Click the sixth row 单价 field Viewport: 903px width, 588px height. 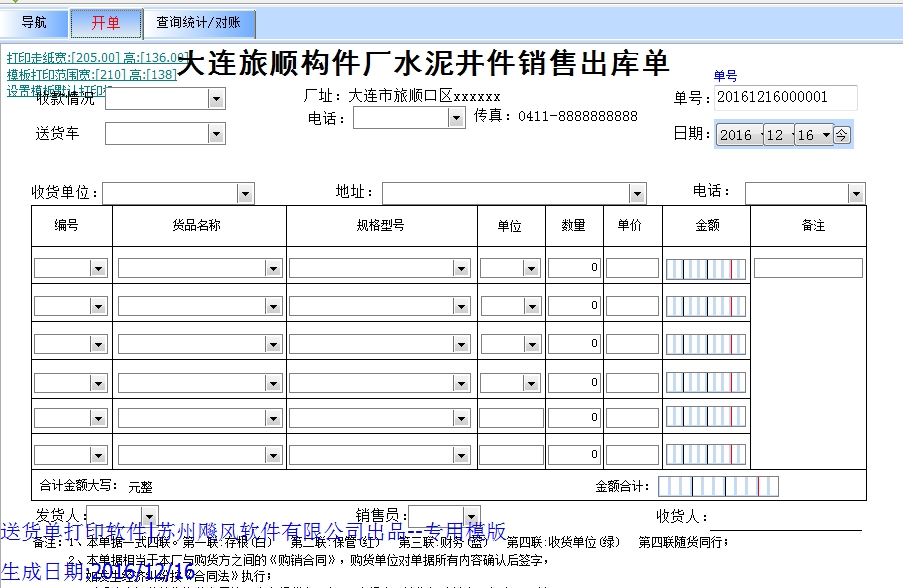pos(632,455)
